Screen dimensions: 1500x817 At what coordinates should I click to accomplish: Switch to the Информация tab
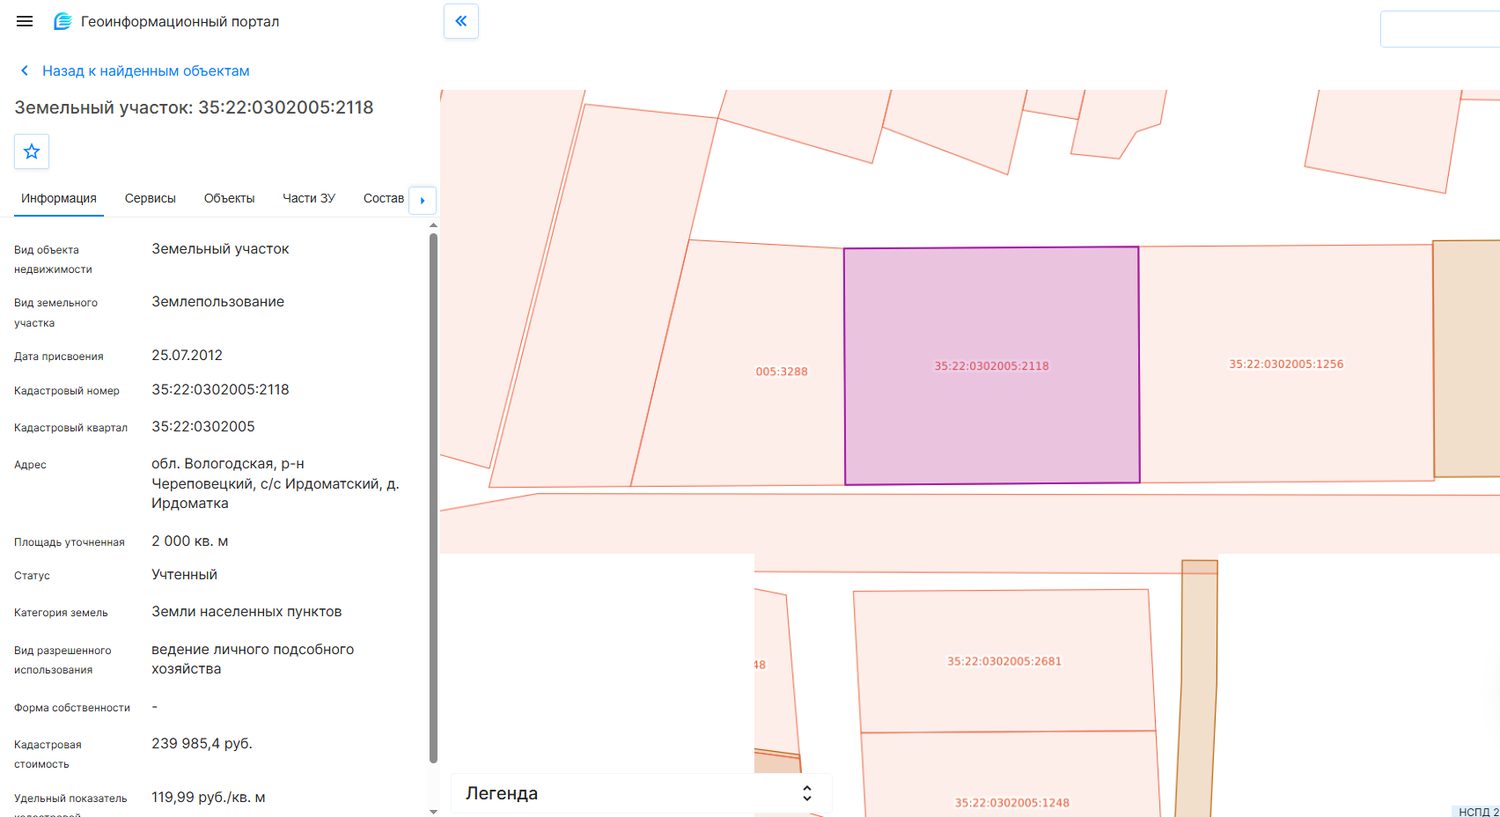coord(59,198)
